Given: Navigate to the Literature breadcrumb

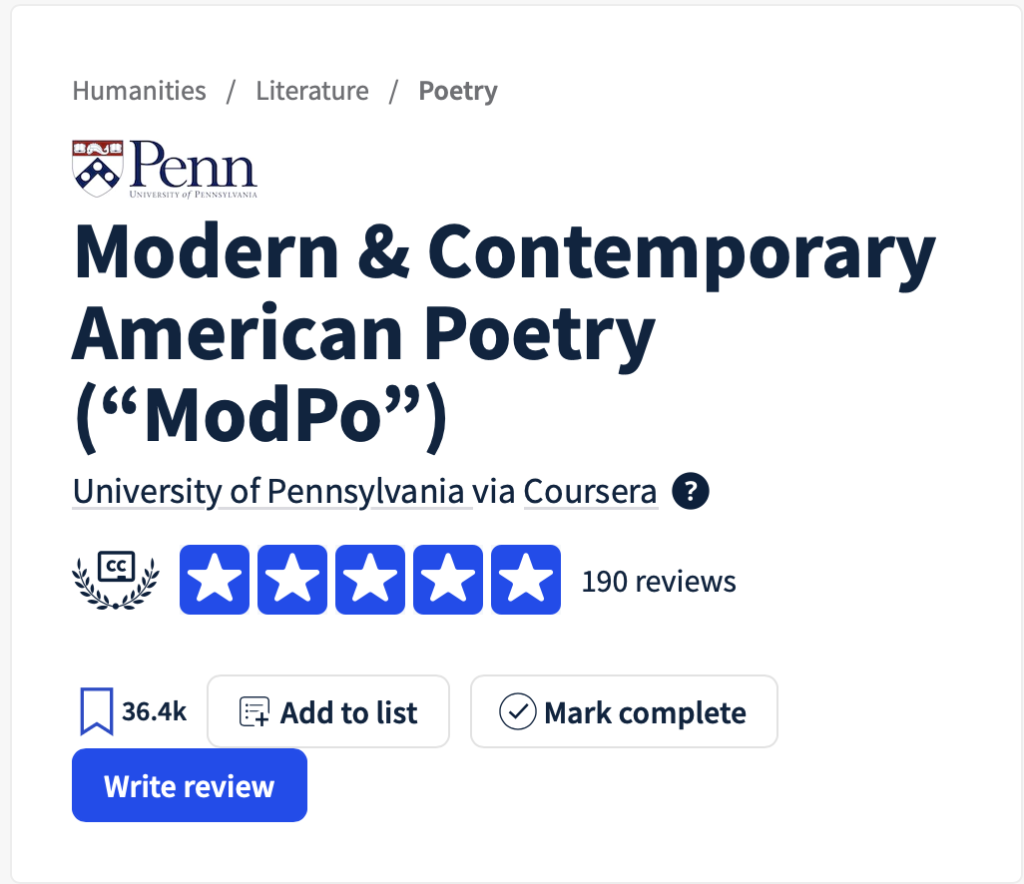Looking at the screenshot, I should (x=311, y=91).
